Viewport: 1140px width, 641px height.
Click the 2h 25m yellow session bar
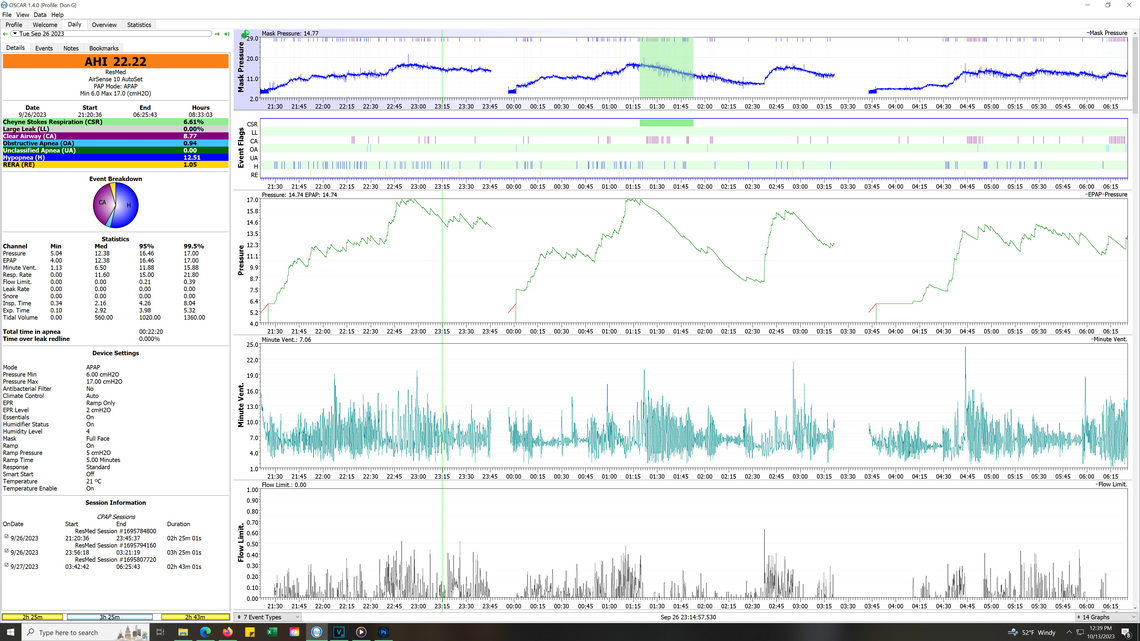33,617
